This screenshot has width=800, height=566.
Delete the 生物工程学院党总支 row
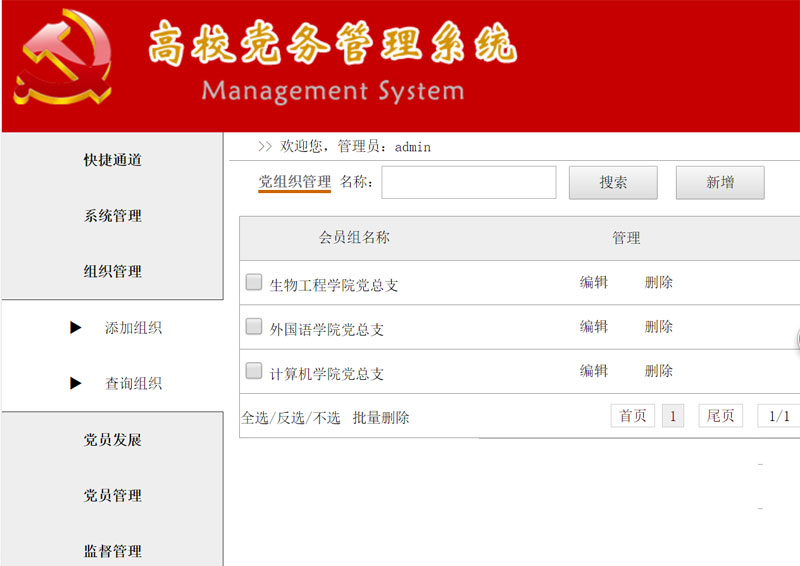659,282
